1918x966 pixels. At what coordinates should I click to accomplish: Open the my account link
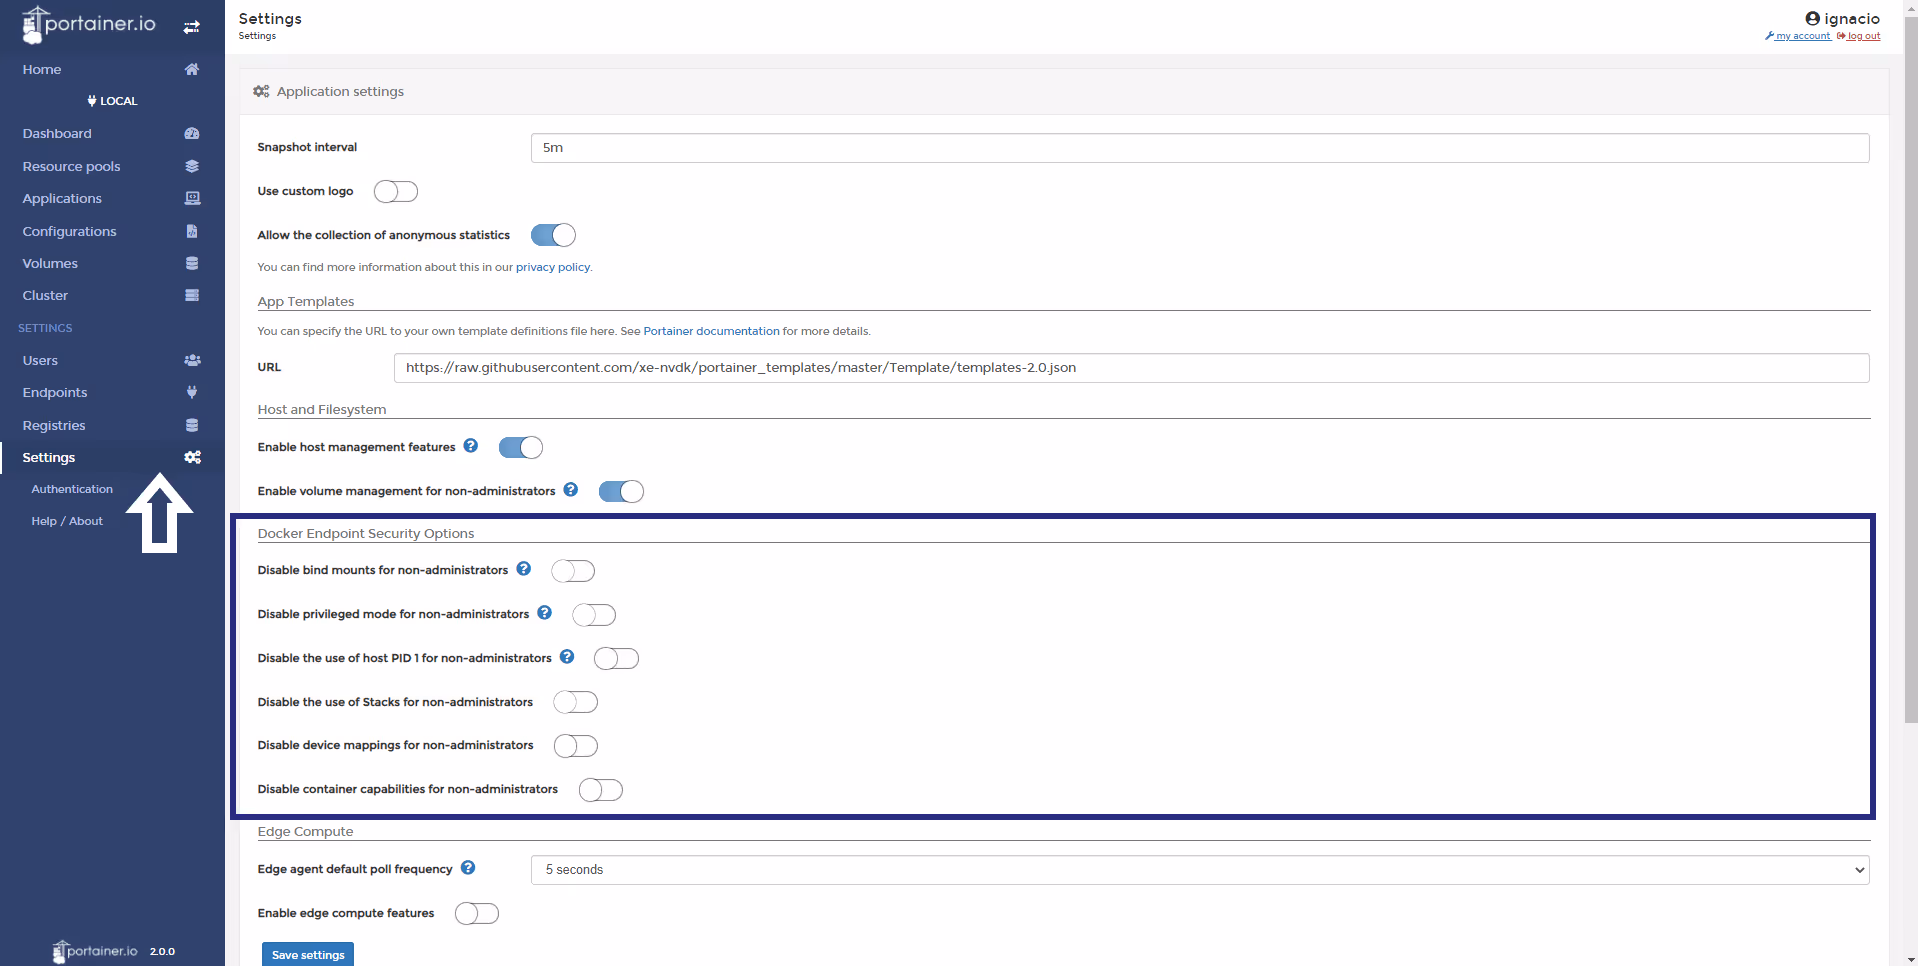pos(1799,36)
